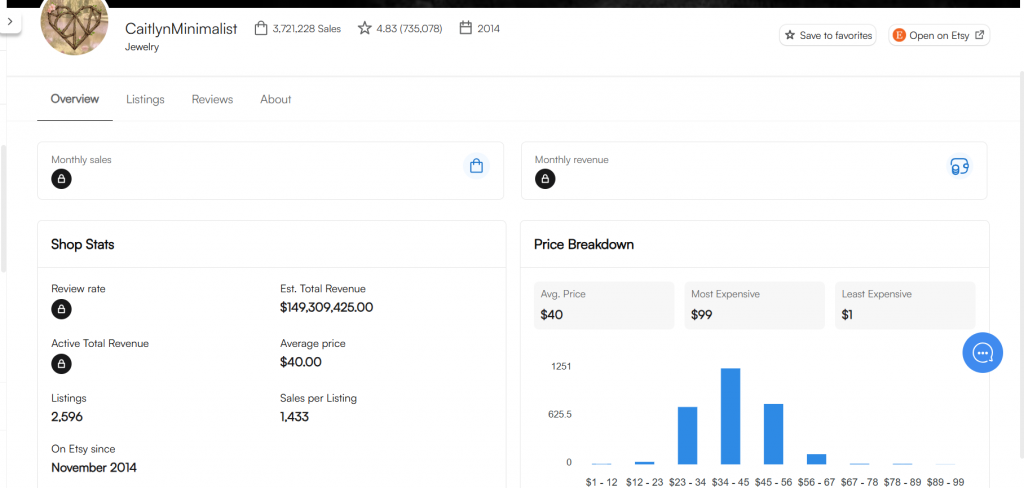1024x488 pixels.
Task: Click the star rating icon beside 4.83
Action: pyautogui.click(x=364, y=28)
